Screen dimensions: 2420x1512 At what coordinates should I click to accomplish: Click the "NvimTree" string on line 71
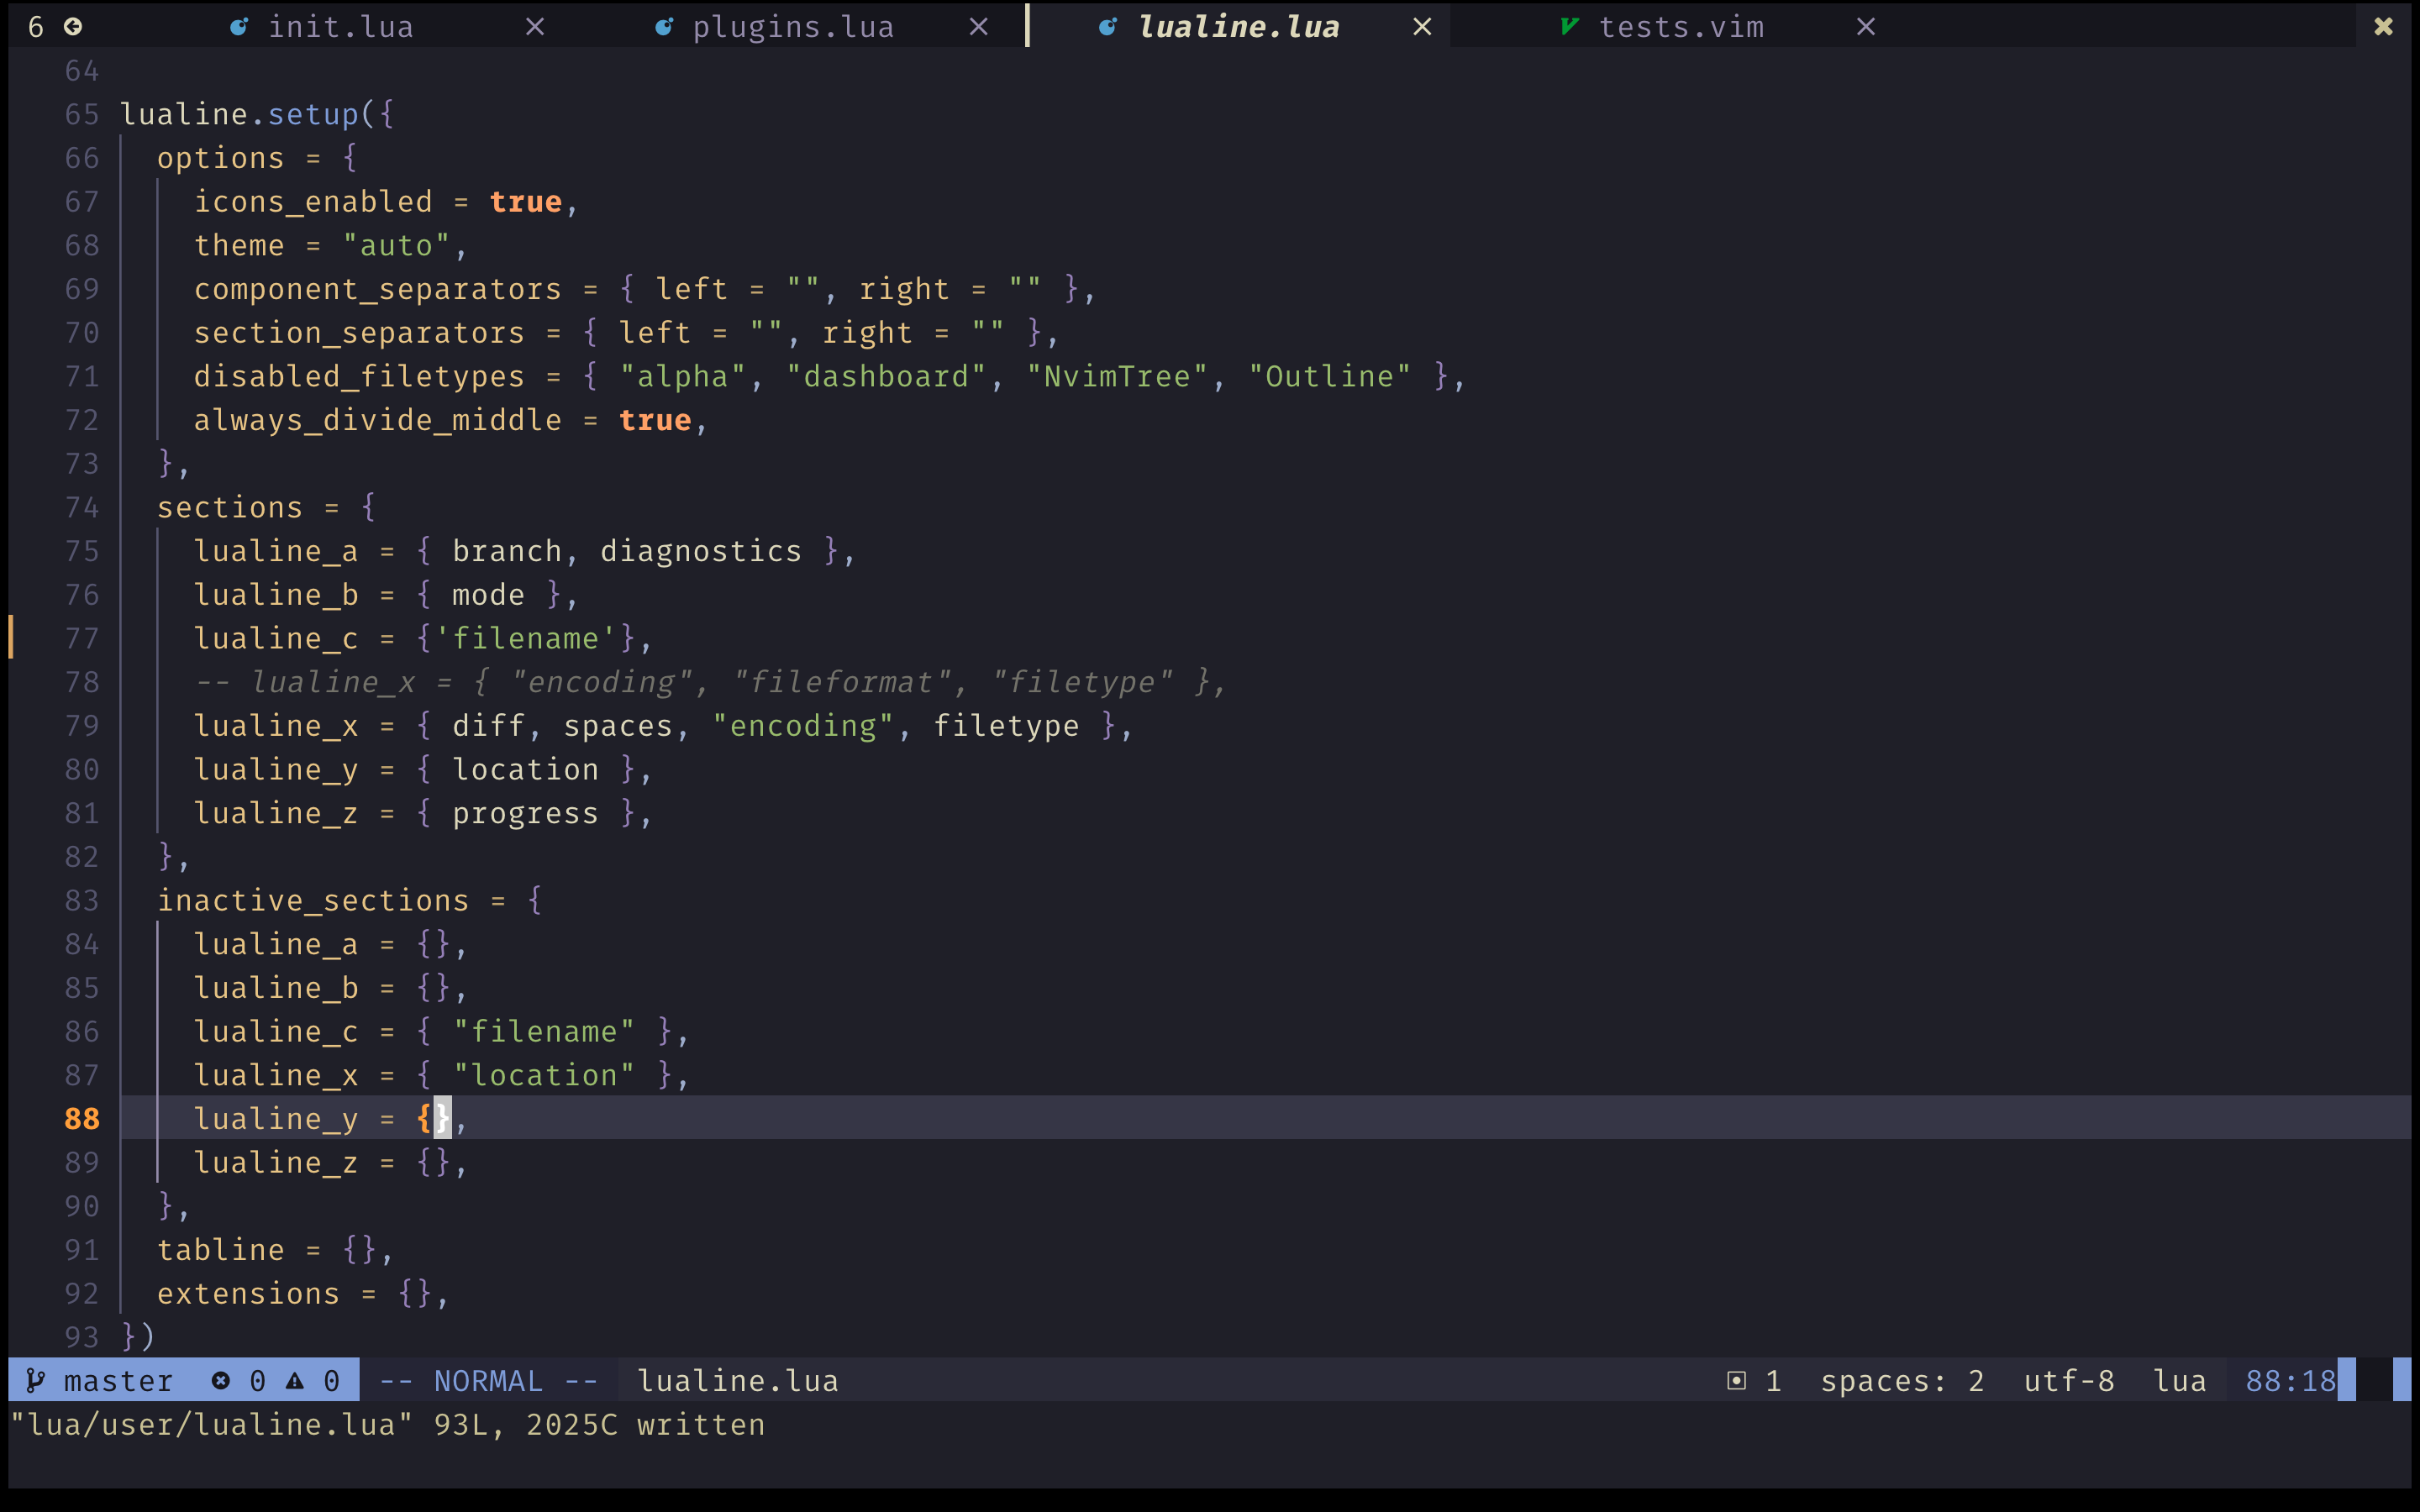pyautogui.click(x=1118, y=376)
